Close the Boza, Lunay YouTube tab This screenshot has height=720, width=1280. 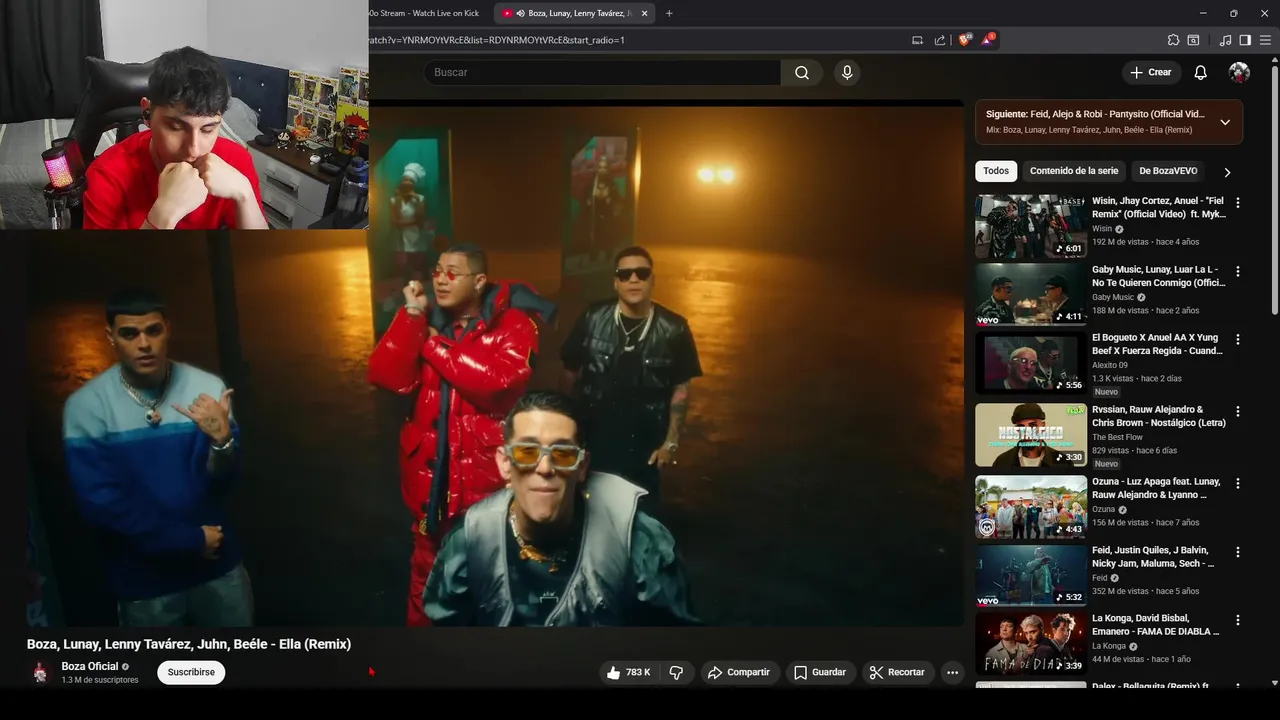(645, 13)
